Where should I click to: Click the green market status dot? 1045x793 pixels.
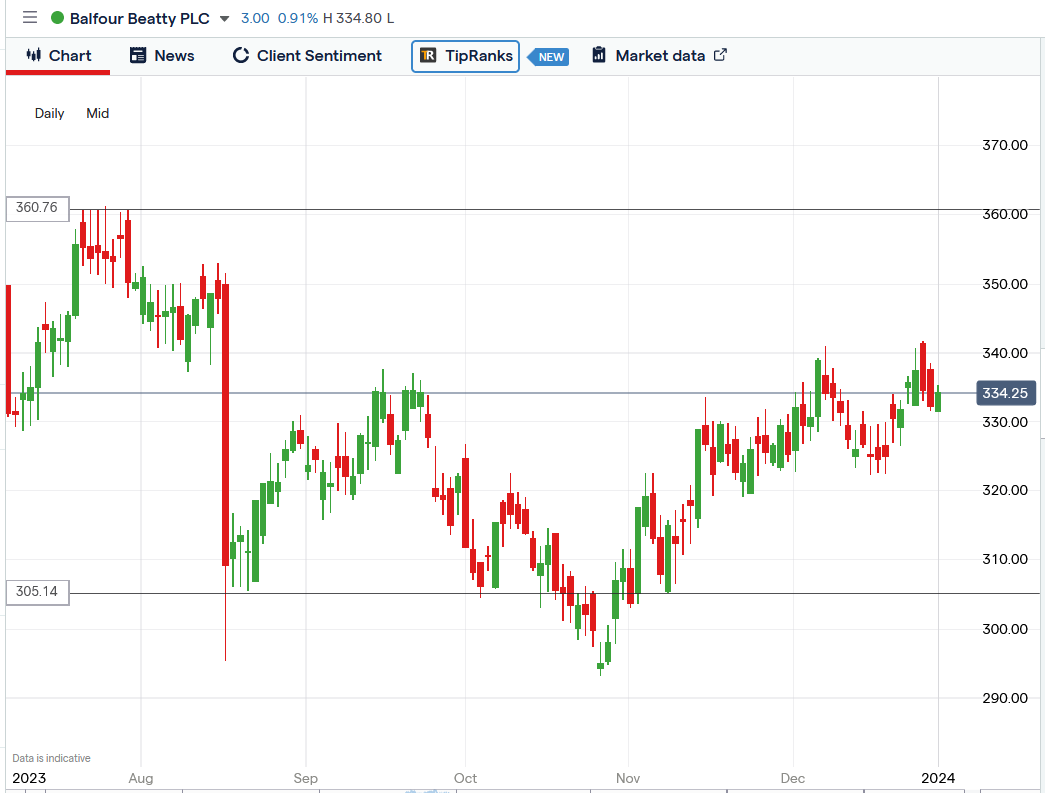[57, 18]
